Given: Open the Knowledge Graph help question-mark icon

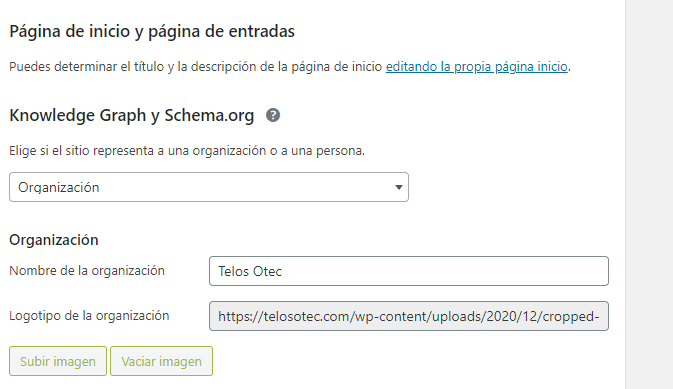Looking at the screenshot, I should tap(273, 115).
